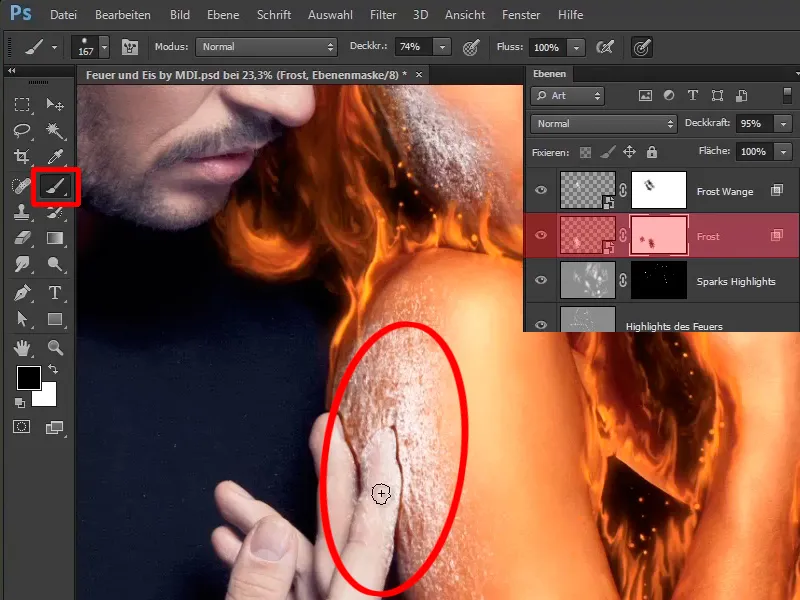
Task: Lock transparent pixels
Action: tap(586, 153)
